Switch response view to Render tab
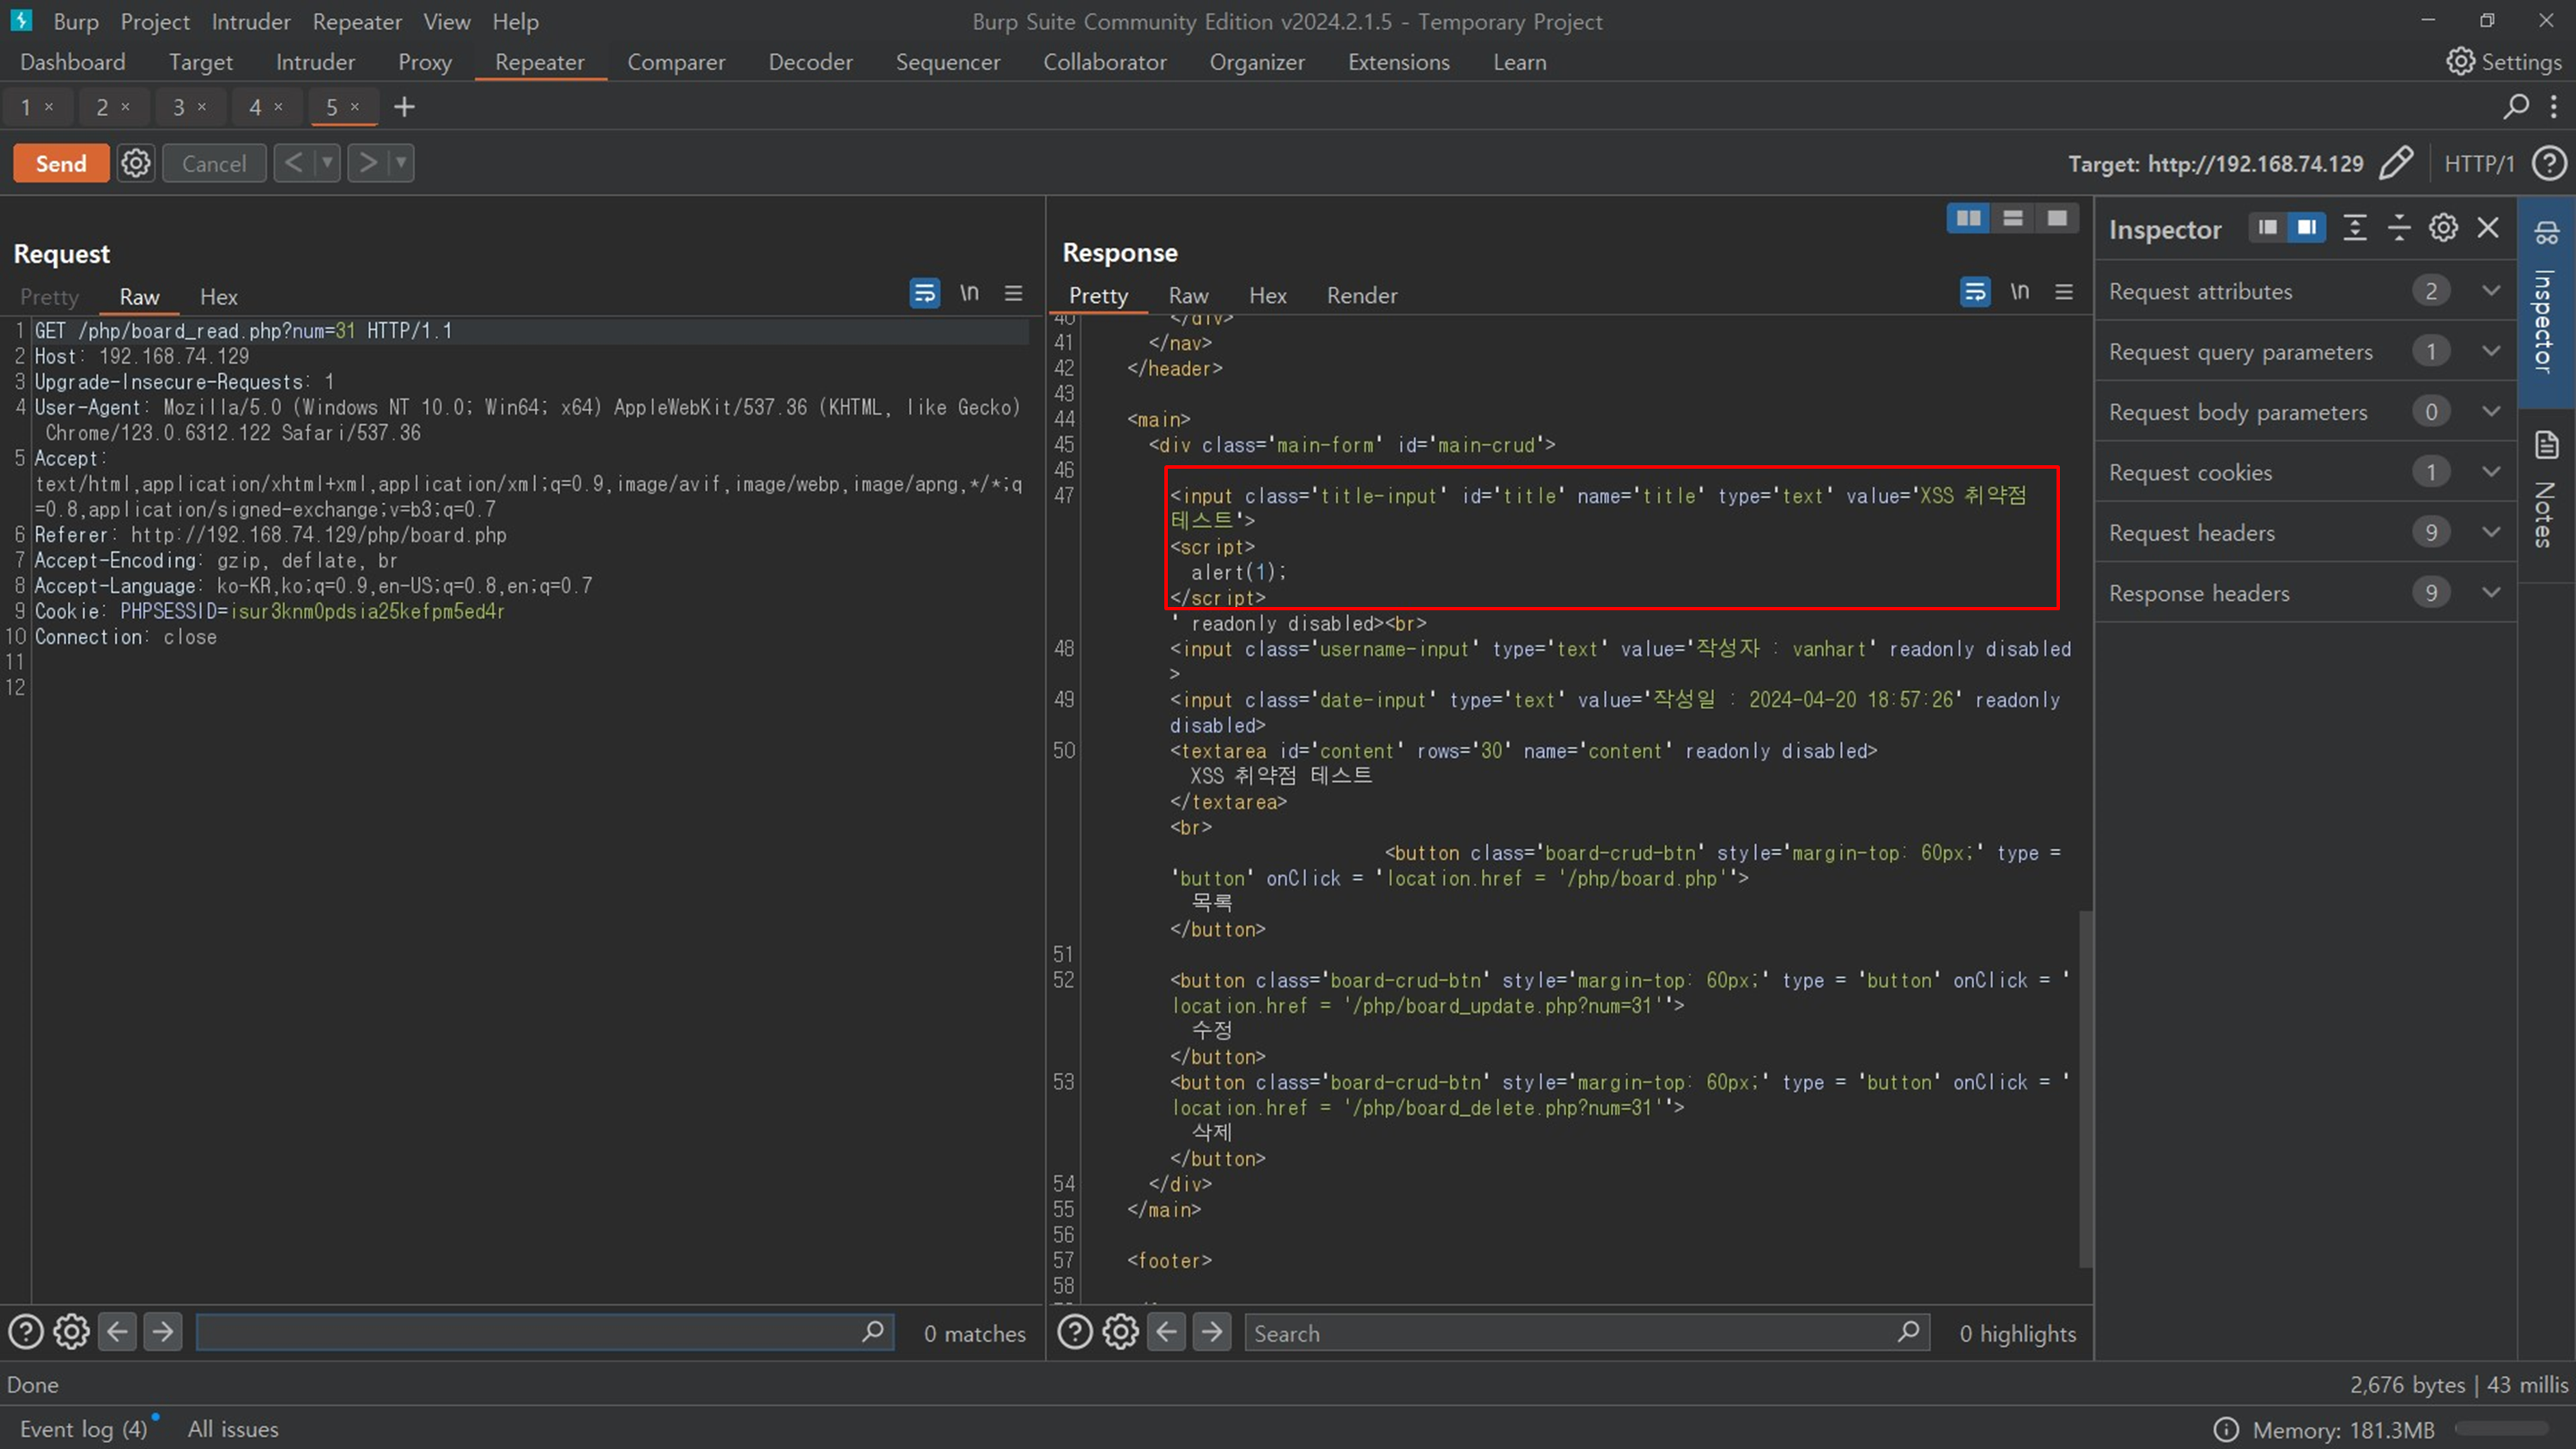Screen dimensions: 2576x1449 [1362, 296]
